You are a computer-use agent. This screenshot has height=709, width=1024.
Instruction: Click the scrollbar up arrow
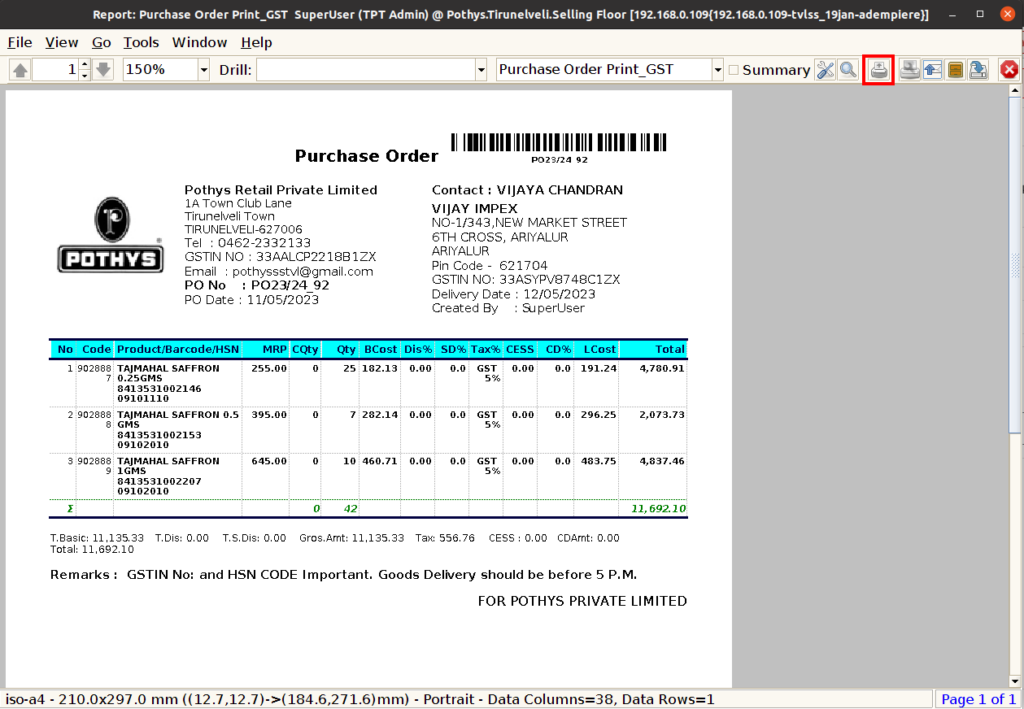(x=1015, y=91)
